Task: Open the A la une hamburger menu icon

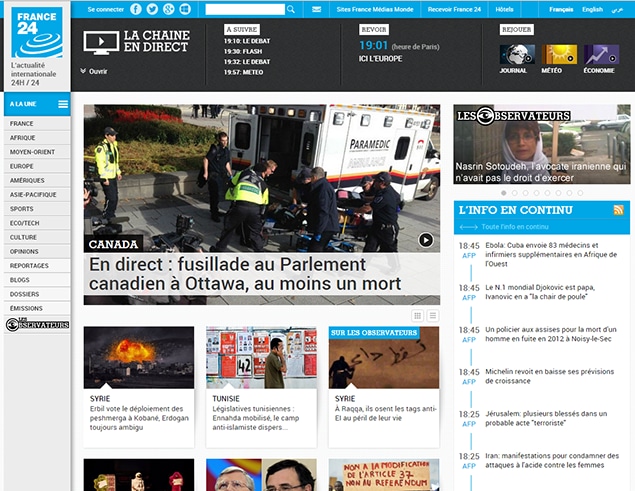Action: click(63, 104)
